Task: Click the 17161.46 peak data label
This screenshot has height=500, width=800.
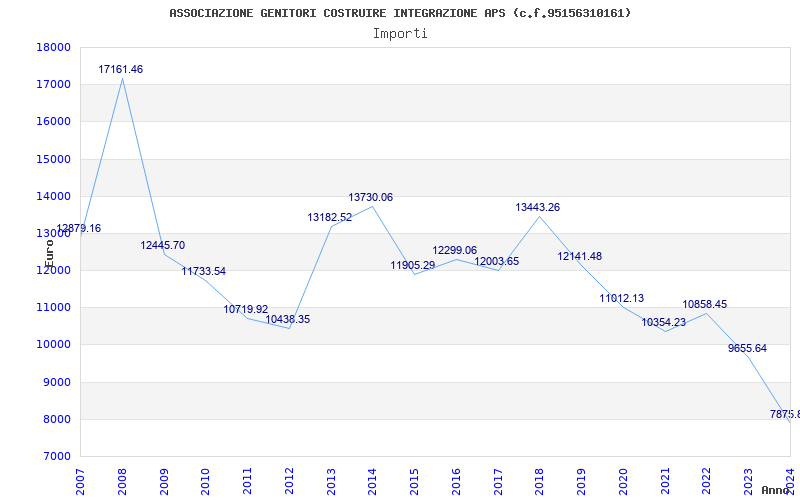Action: click(120, 69)
